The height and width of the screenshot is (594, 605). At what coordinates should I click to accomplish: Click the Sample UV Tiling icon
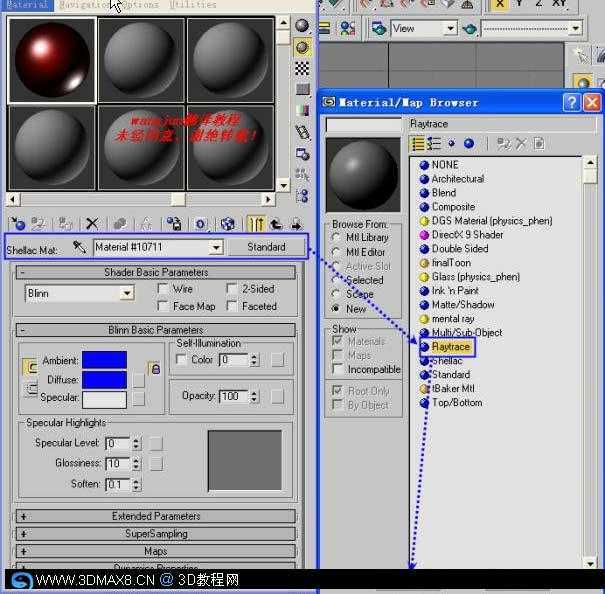pyautogui.click(x=302, y=90)
